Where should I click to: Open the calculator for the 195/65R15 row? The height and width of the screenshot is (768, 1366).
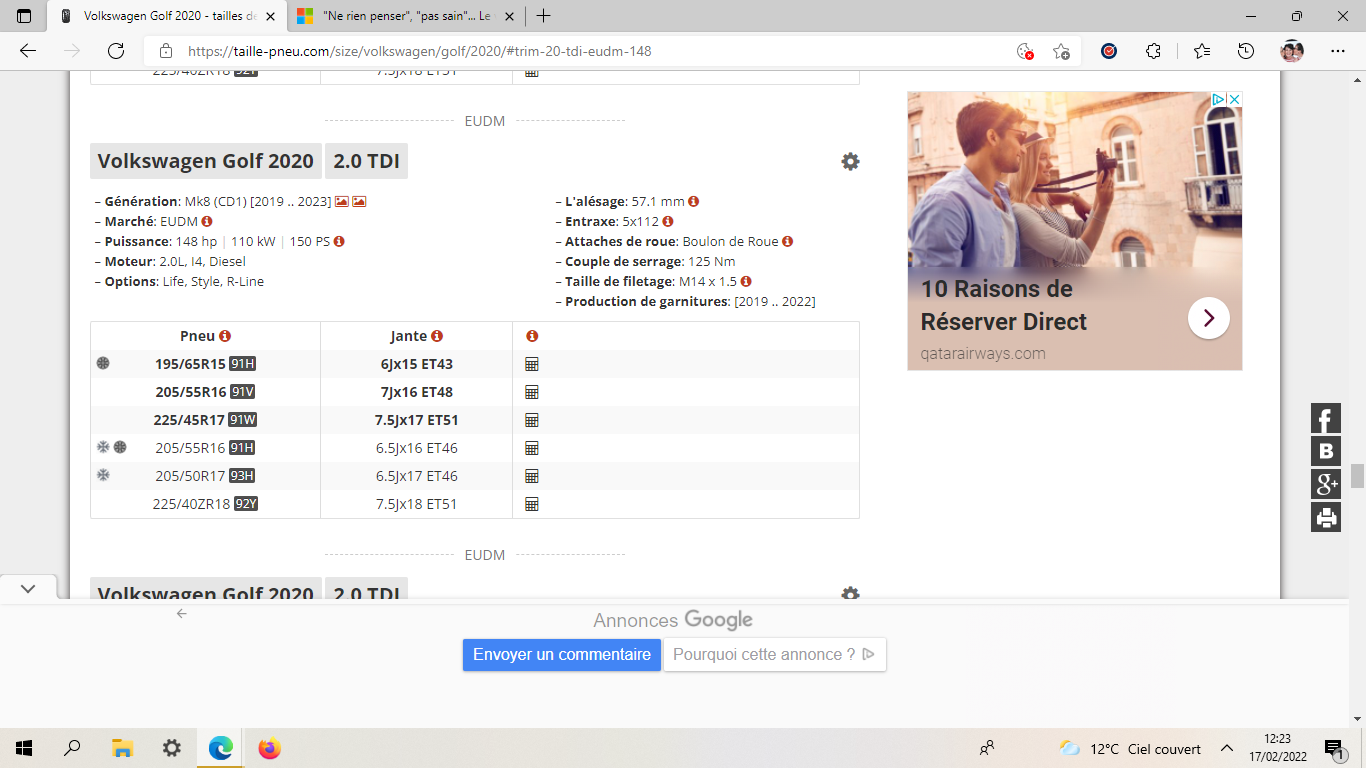tap(532, 364)
